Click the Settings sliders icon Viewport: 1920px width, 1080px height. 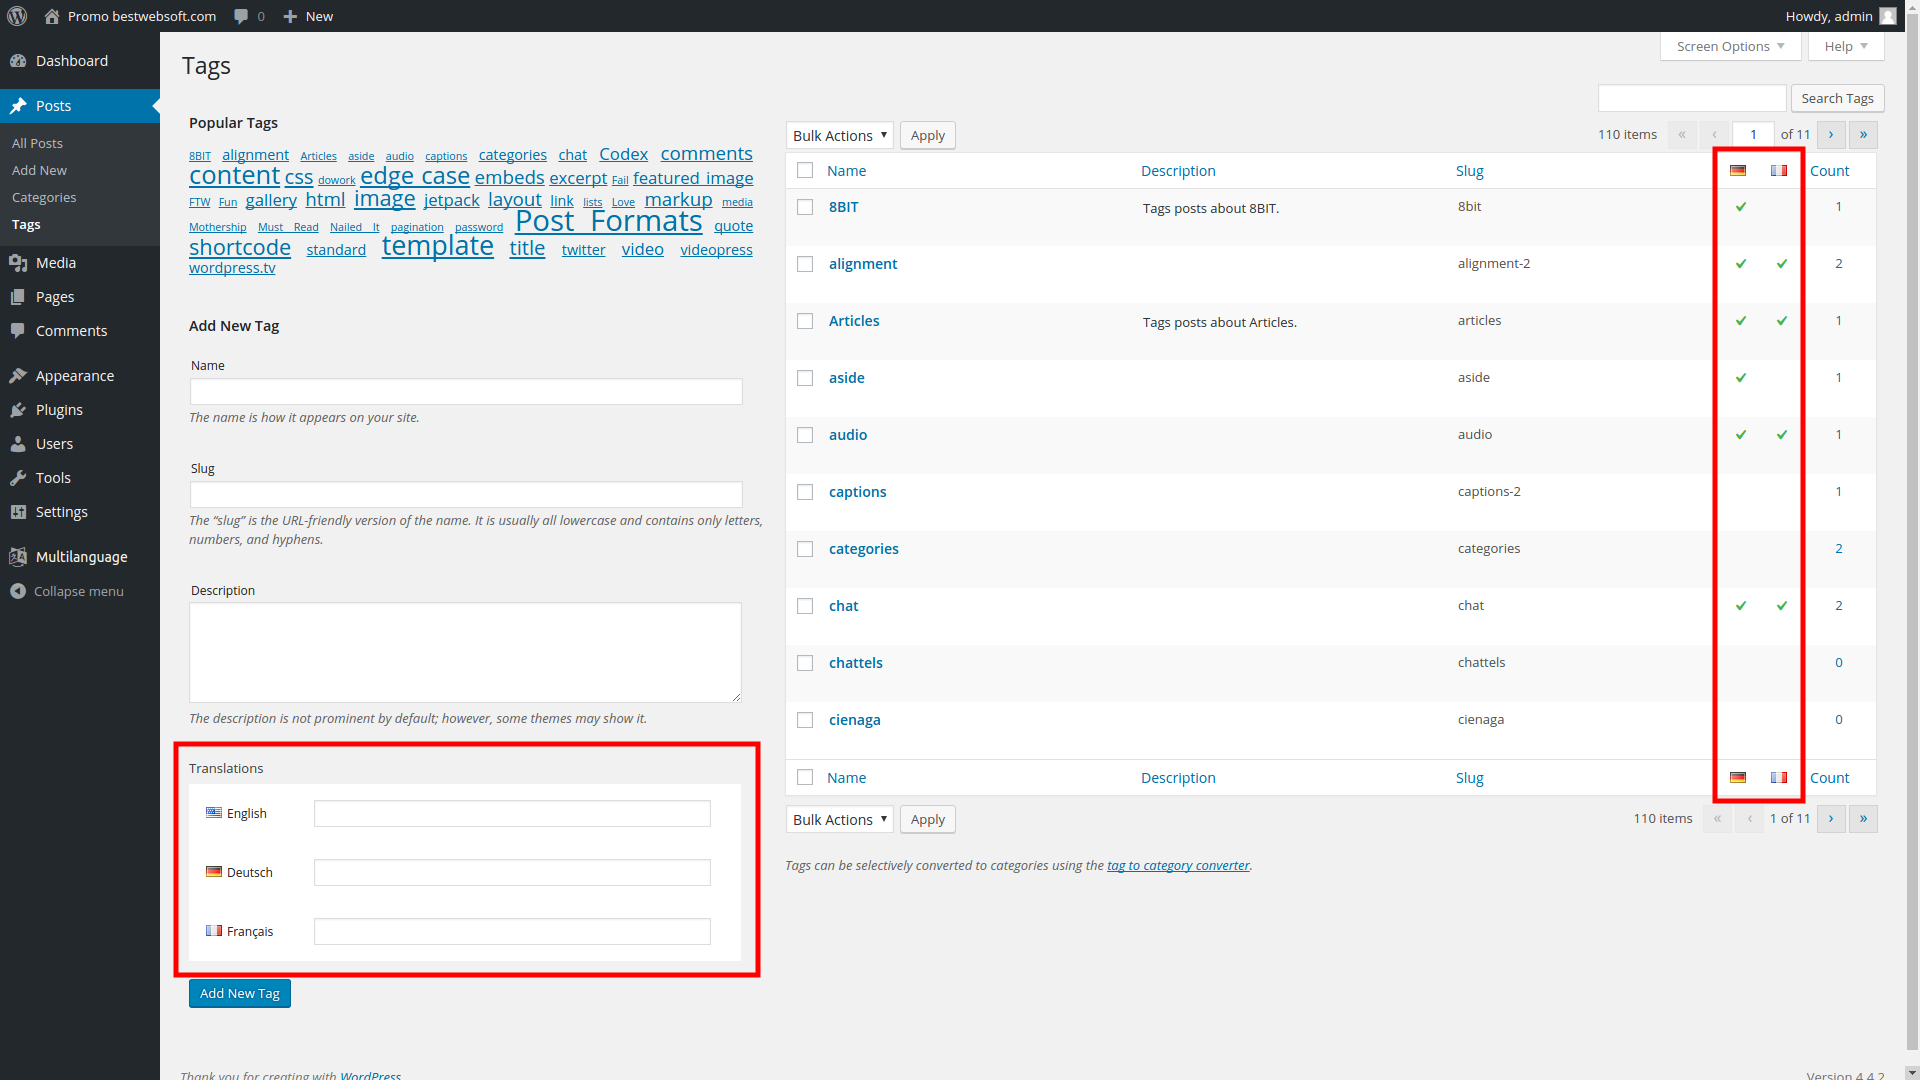point(18,512)
